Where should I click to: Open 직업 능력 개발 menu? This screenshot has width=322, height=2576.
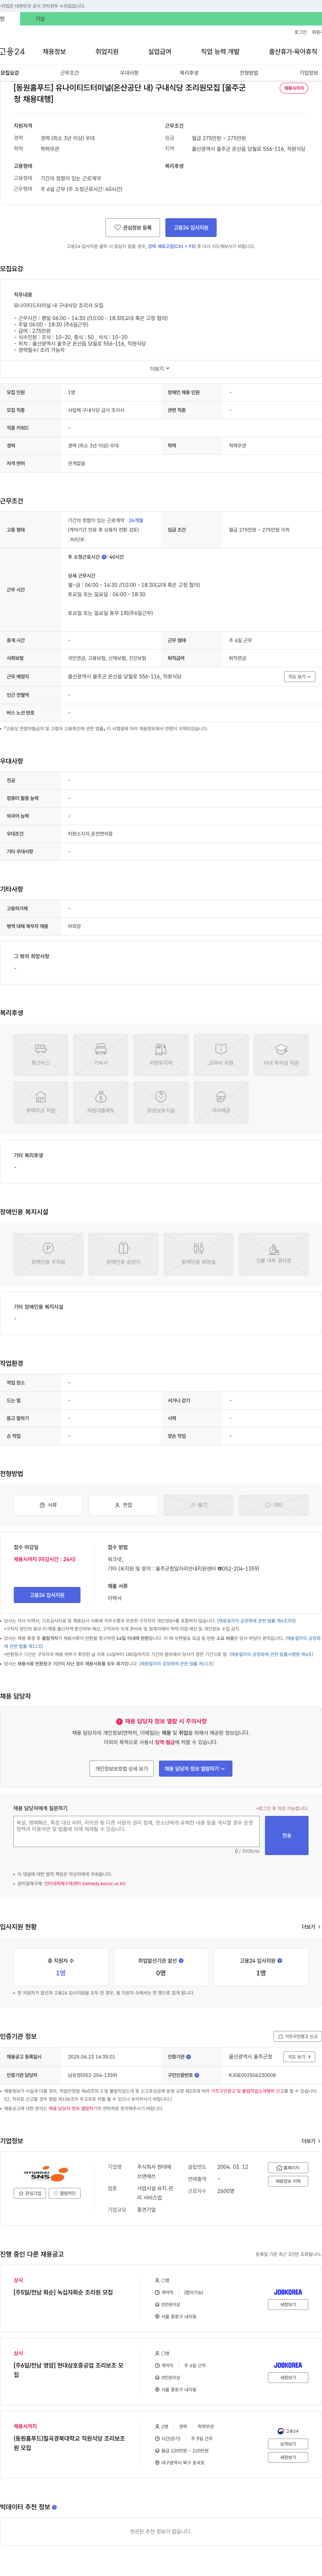(x=220, y=52)
